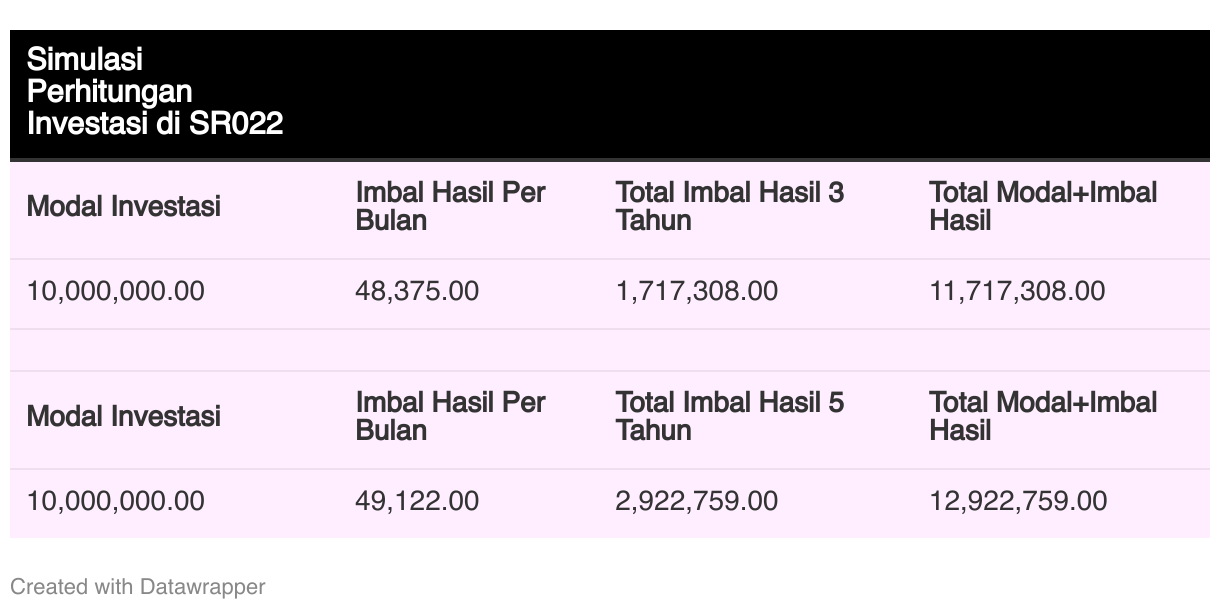Select the 'Modal Investasi' header in the 5-year section
This screenshot has height=610, width=1220.
[x=124, y=416]
